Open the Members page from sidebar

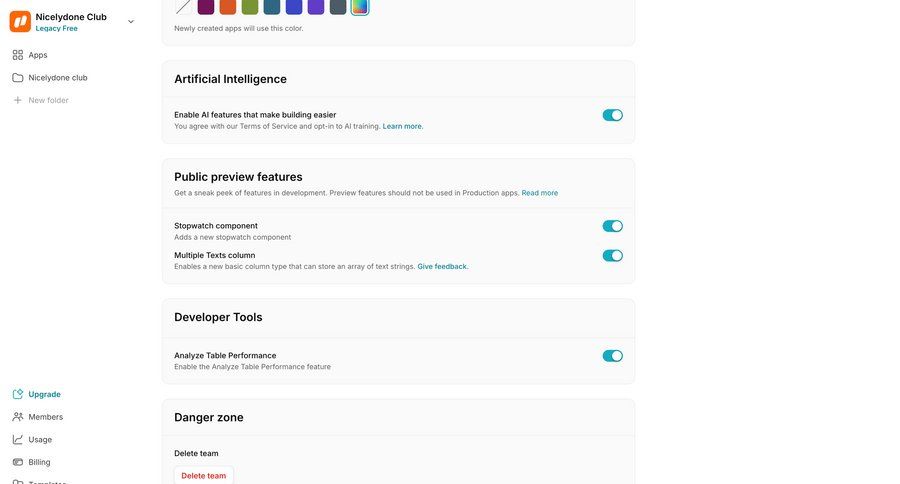point(45,417)
